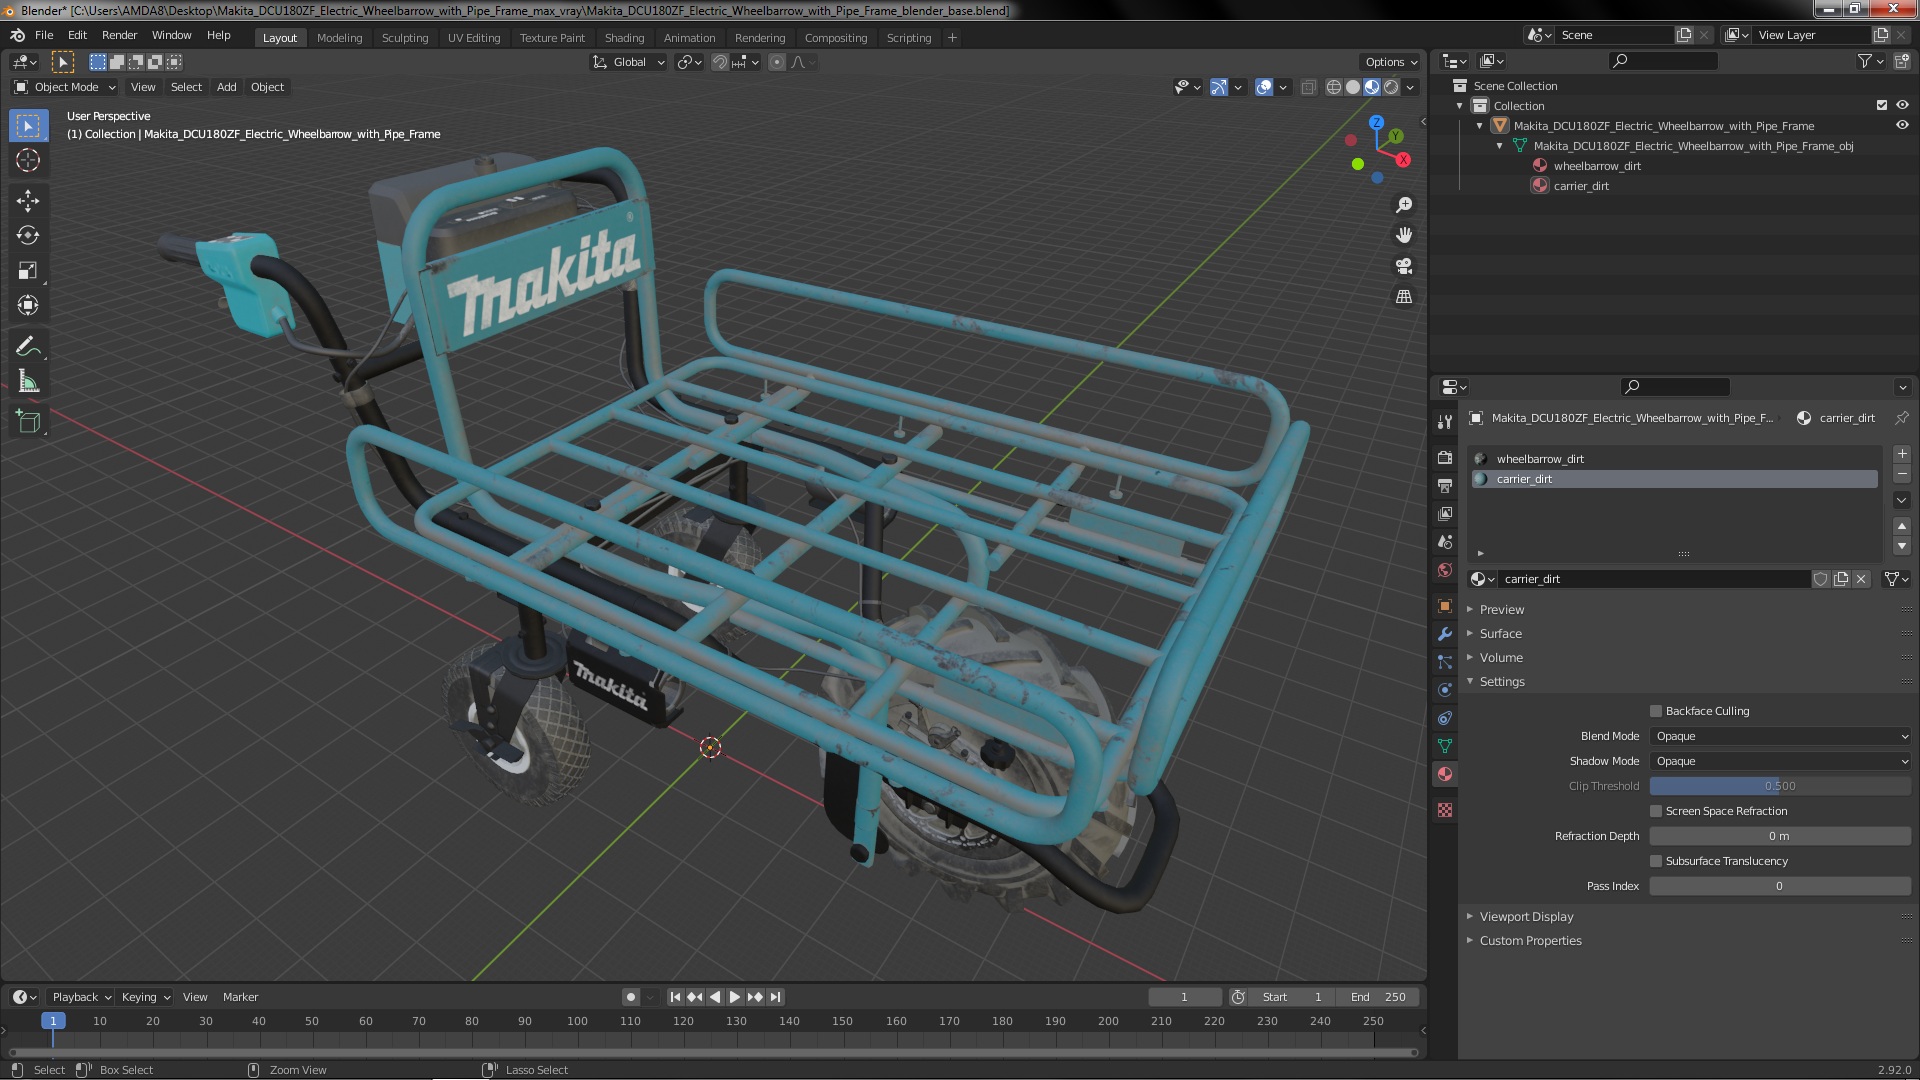Select the Rotate tool
This screenshot has width=1920, height=1080.
(28, 236)
